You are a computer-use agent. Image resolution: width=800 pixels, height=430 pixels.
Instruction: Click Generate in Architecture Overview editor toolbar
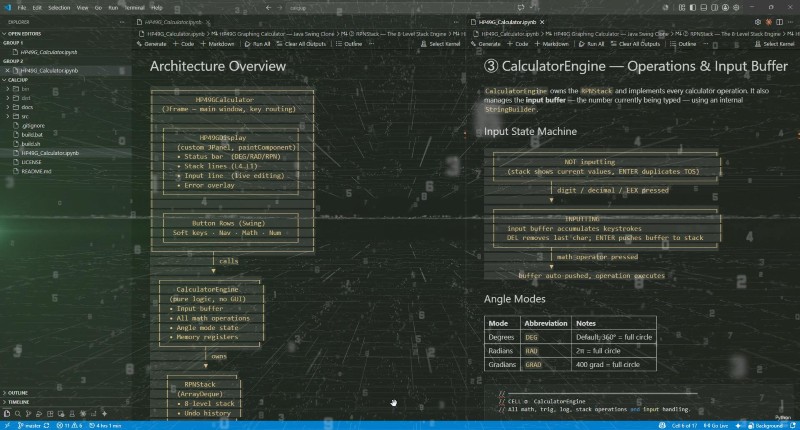[x=152, y=44]
